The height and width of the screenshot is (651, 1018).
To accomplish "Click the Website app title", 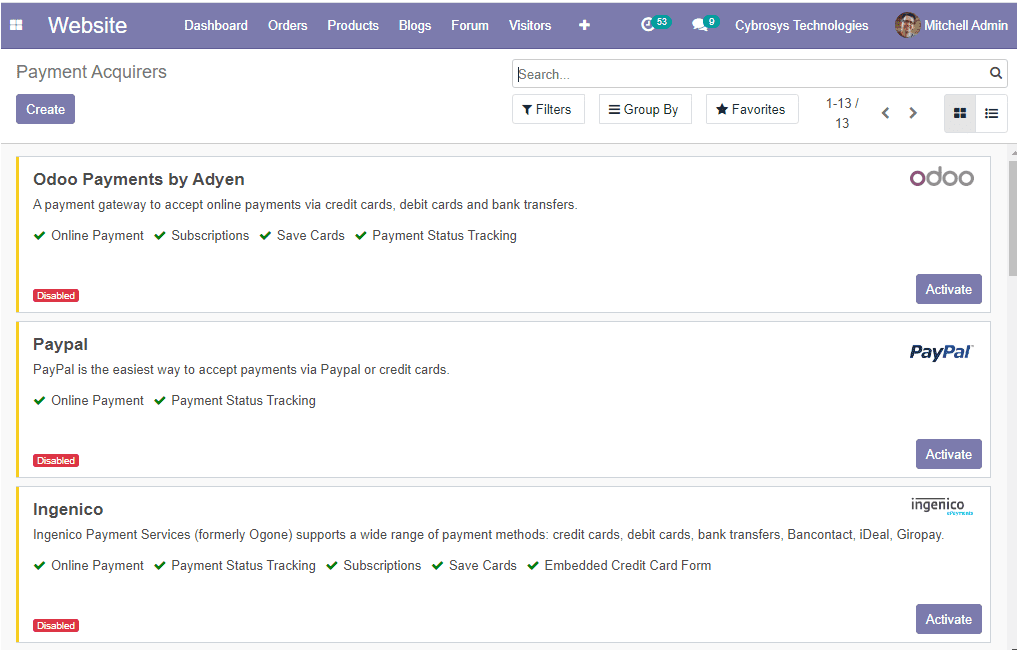I will 88,25.
